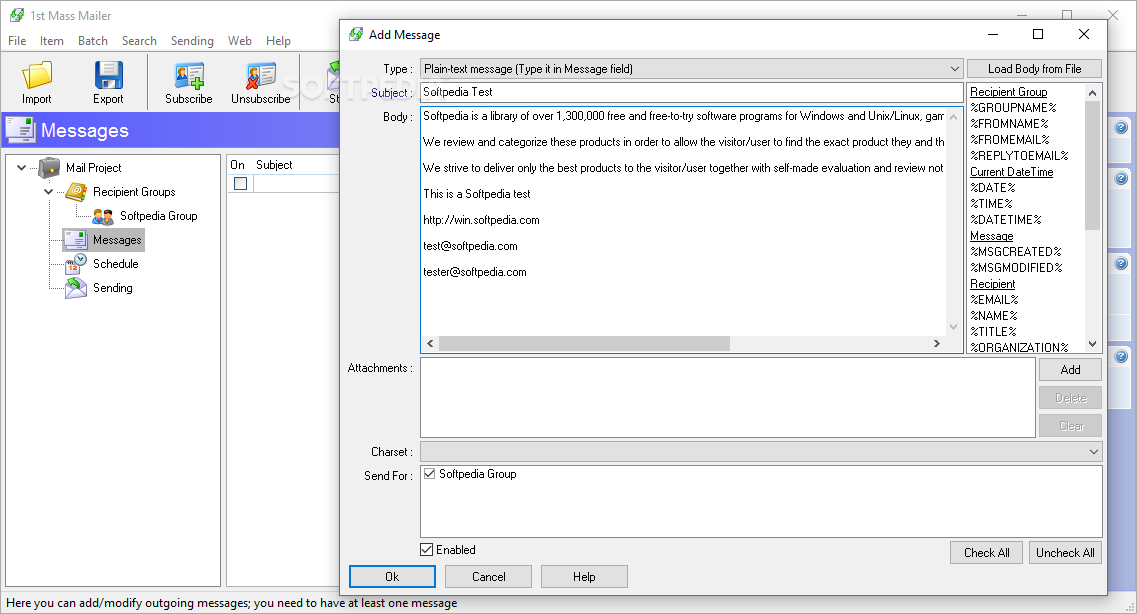Open the Help menu in menu bar
Screen dimensions: 1137x614
278,41
